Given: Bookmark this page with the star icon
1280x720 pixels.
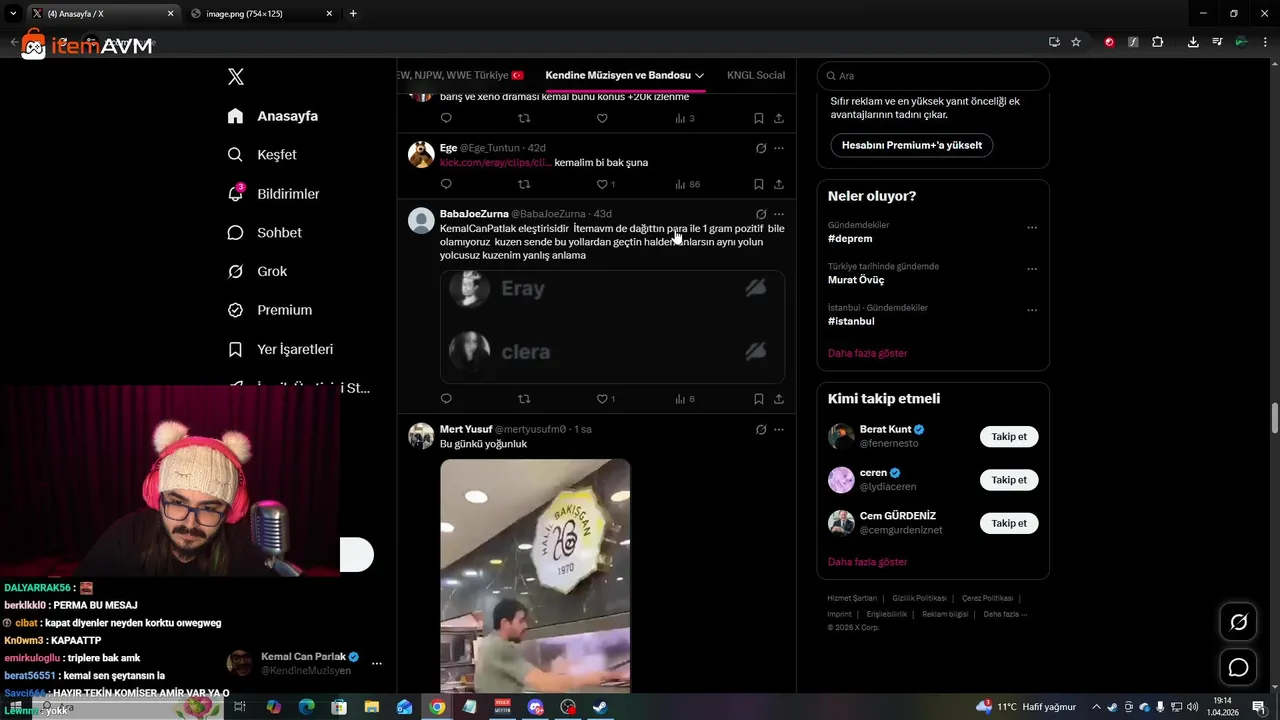Looking at the screenshot, I should click(x=1076, y=42).
